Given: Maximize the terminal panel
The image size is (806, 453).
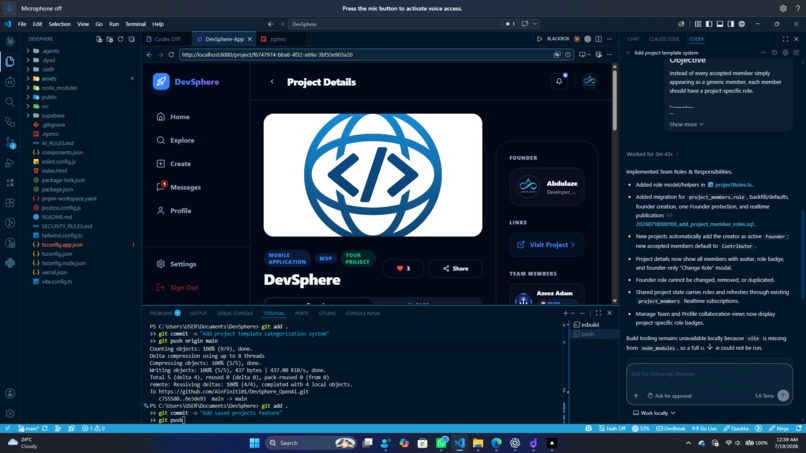Looking at the screenshot, I should (598, 313).
